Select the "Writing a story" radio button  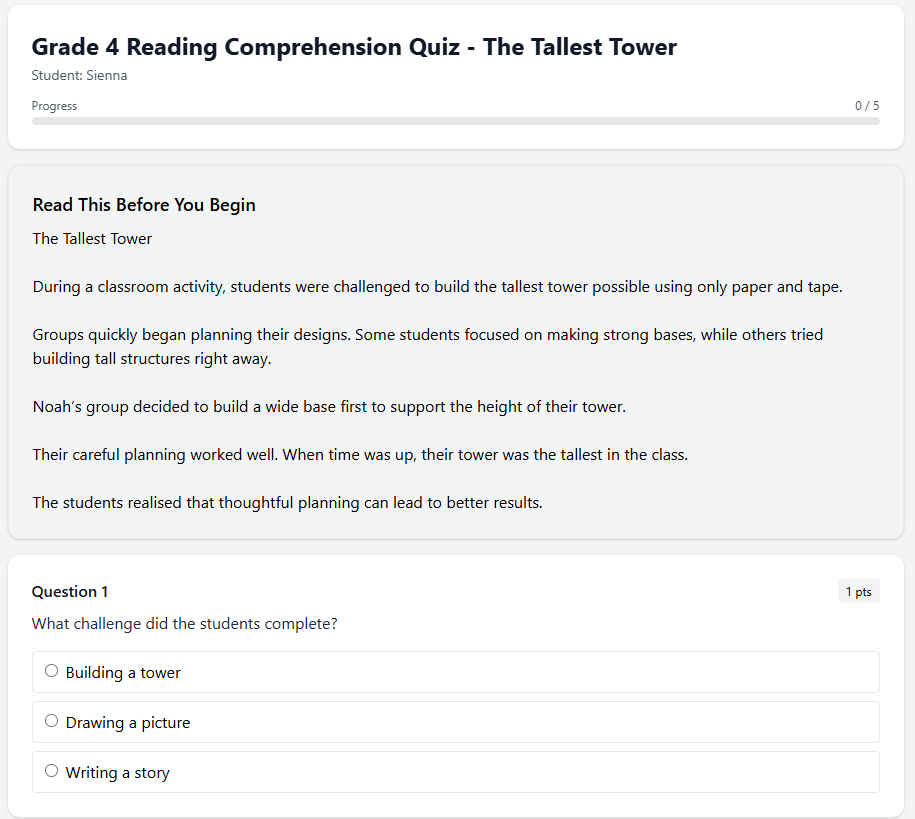click(x=51, y=770)
